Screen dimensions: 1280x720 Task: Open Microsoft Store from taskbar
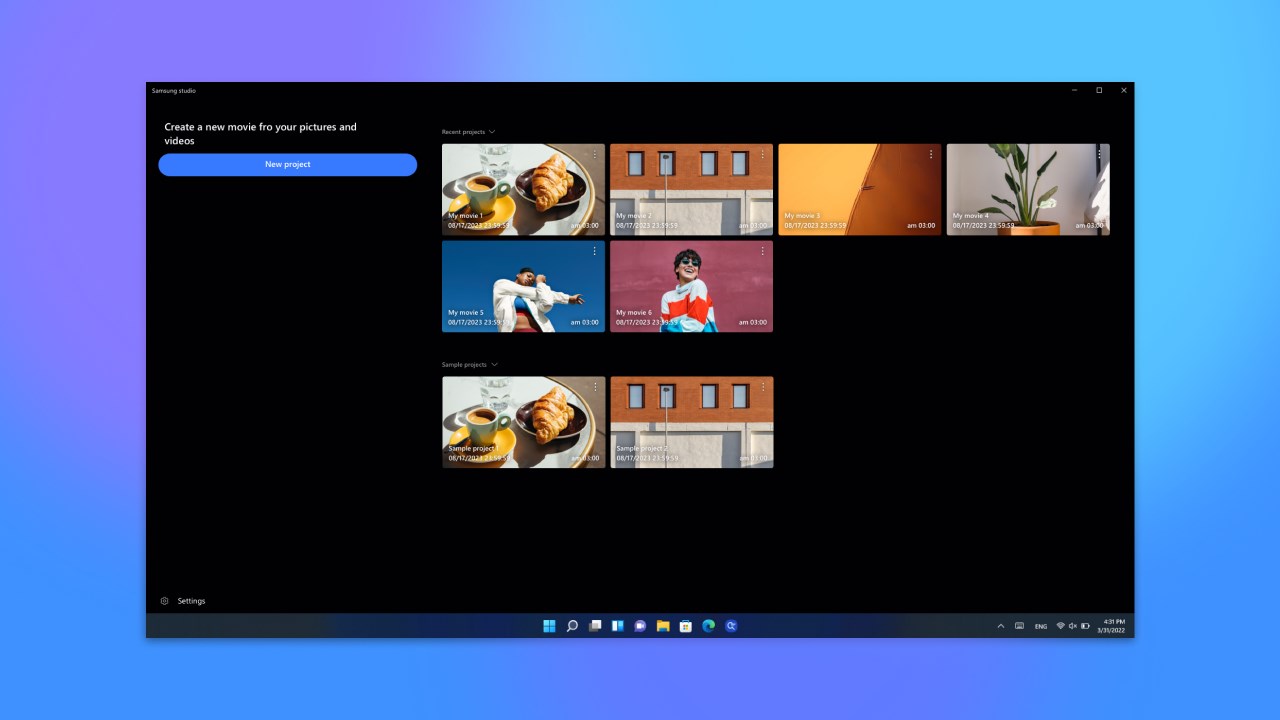point(686,626)
